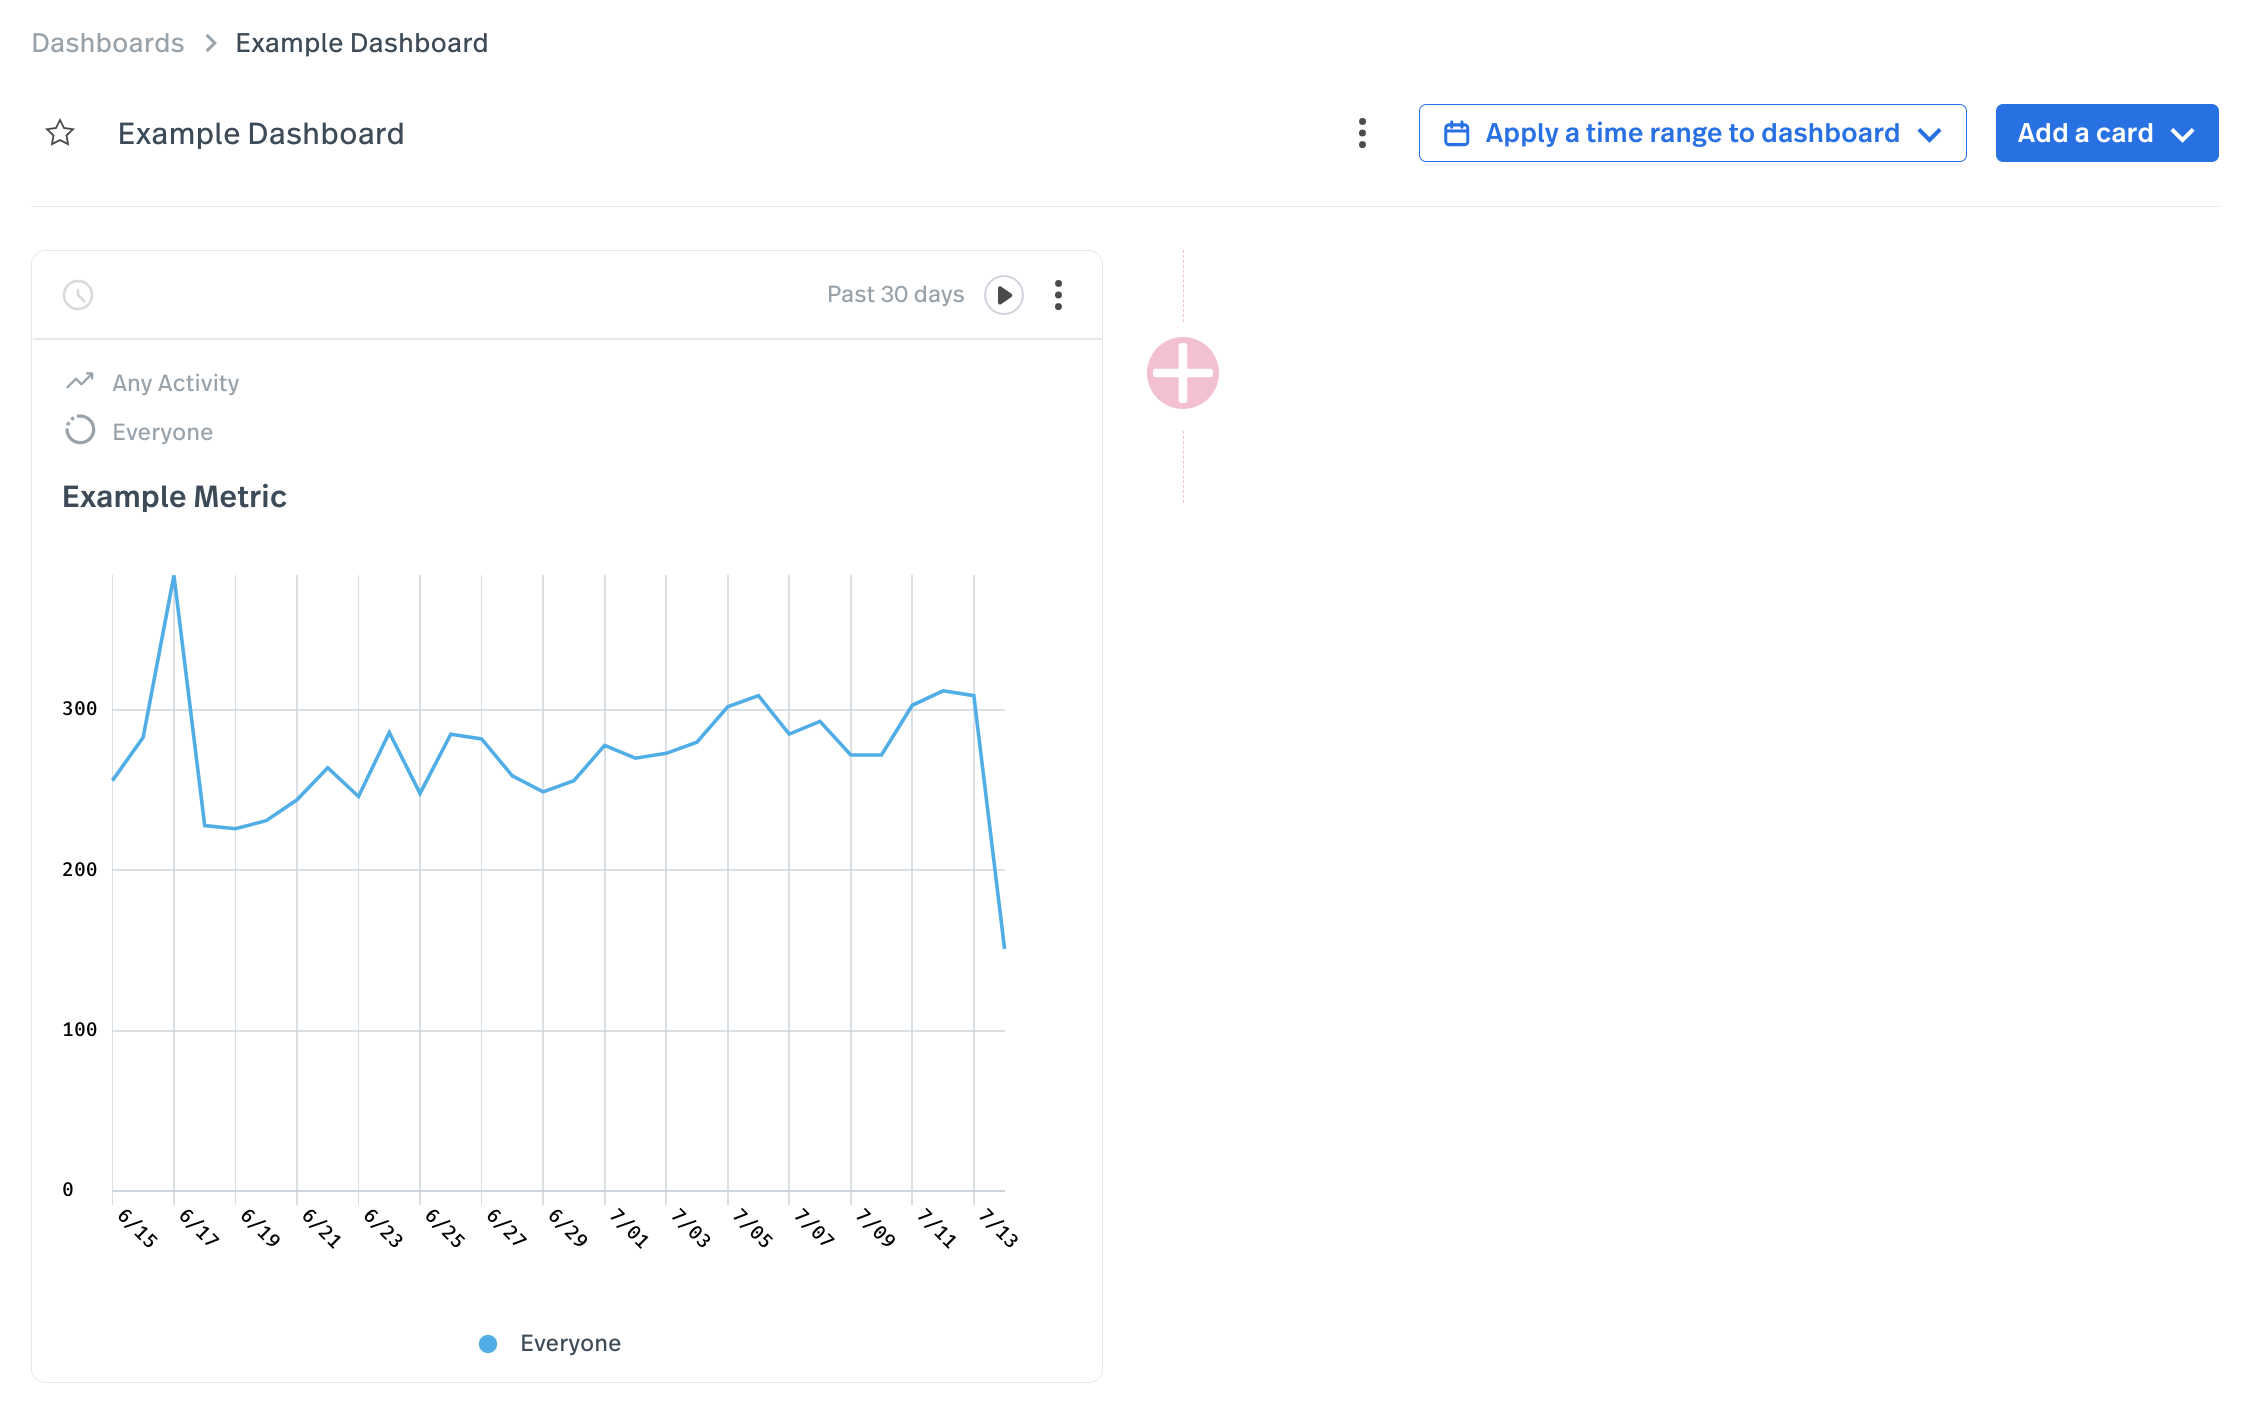
Task: Click the Any Activity trend line icon
Action: (x=80, y=382)
